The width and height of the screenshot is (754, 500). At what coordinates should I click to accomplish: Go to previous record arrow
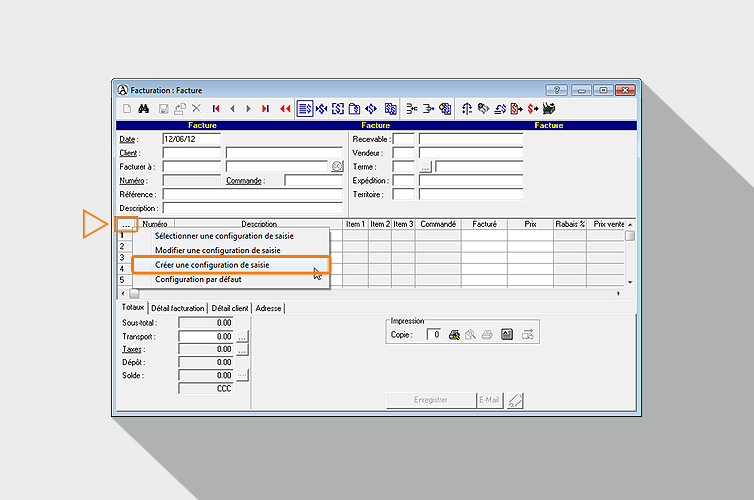[233, 109]
